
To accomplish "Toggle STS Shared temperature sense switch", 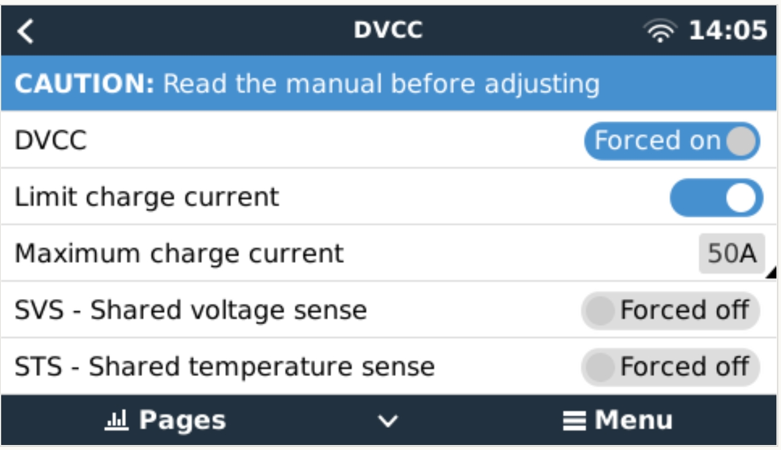I will tap(670, 367).
